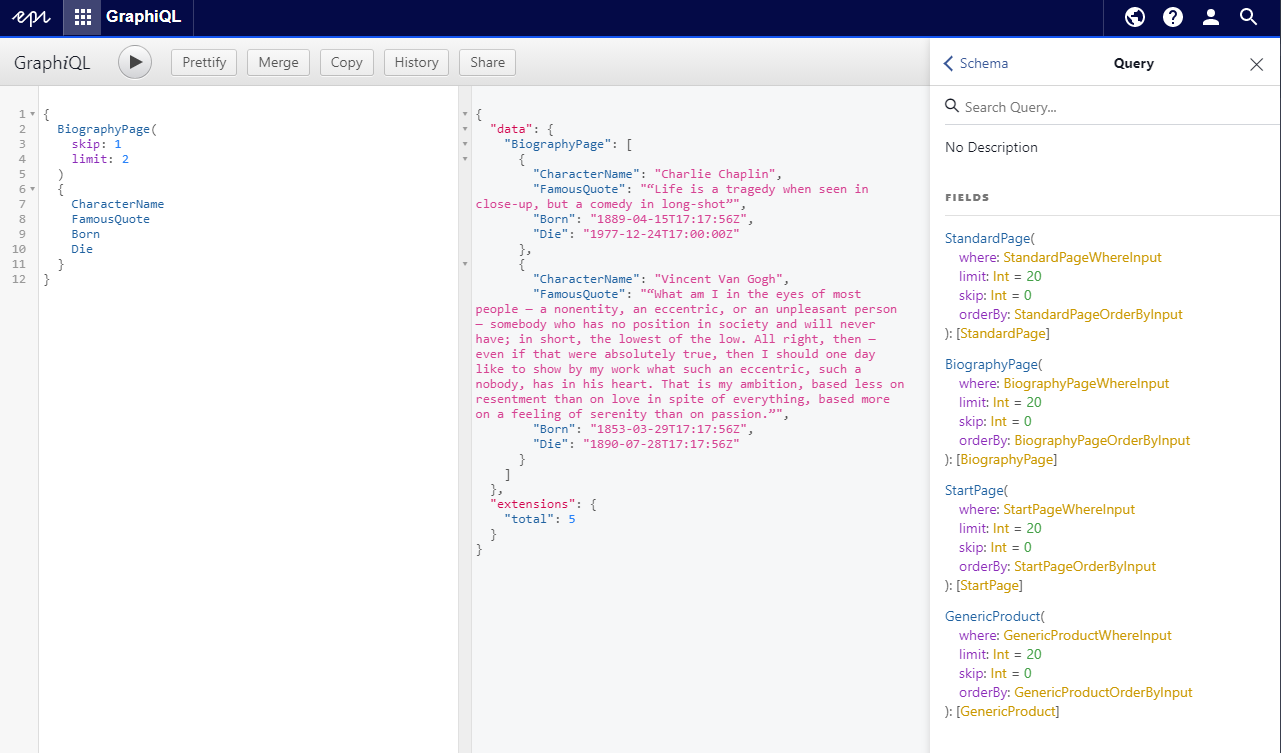The width and height of the screenshot is (1281, 753).
Task: Open StartPageOrderByInput type
Action: click(x=1085, y=566)
